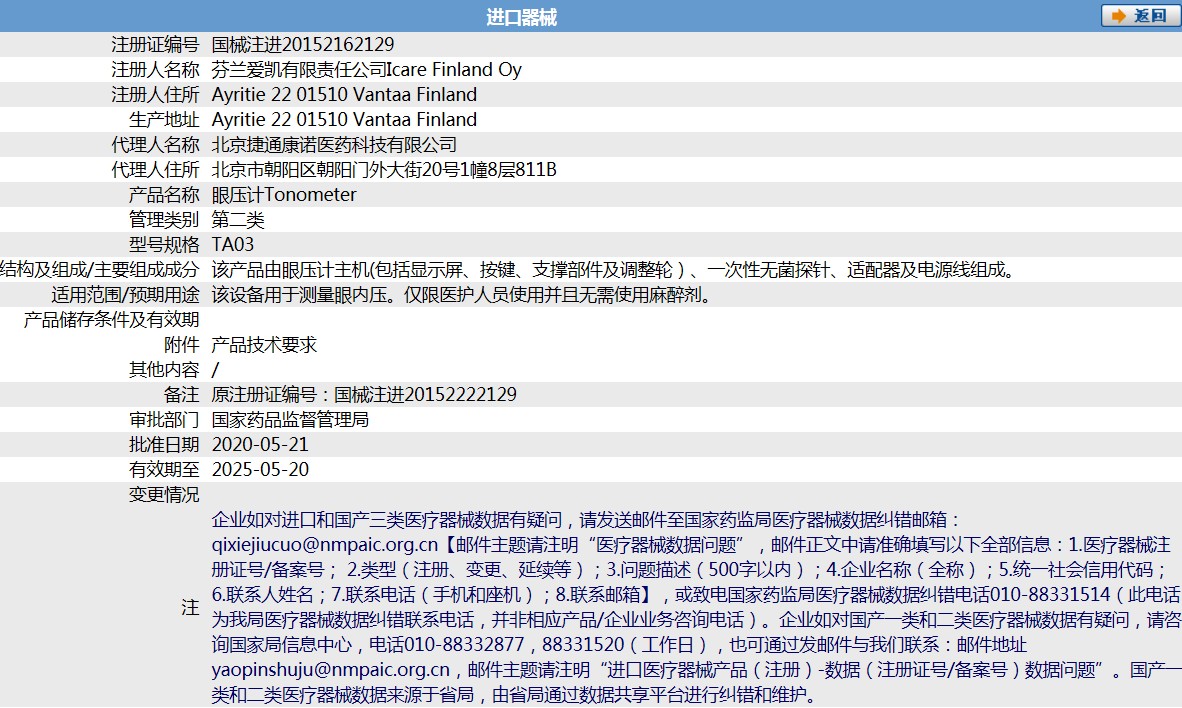Select the 生产地址 address value
Screen dimensions: 1182x708
tap(344, 119)
